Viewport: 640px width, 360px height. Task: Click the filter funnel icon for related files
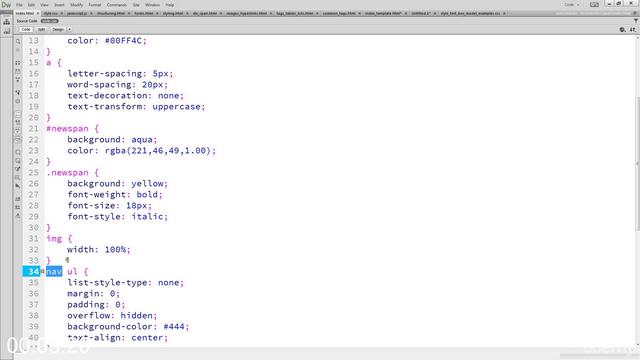636,20
